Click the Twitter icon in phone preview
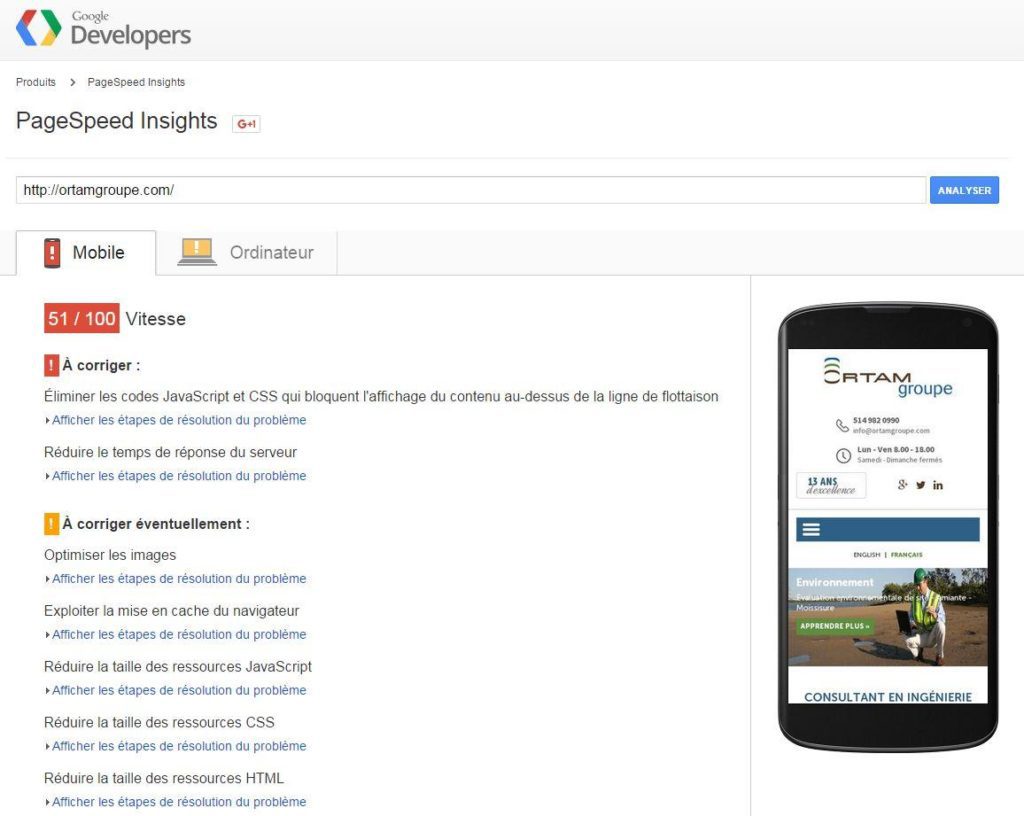Viewport: 1024px width, 816px height. click(x=920, y=485)
